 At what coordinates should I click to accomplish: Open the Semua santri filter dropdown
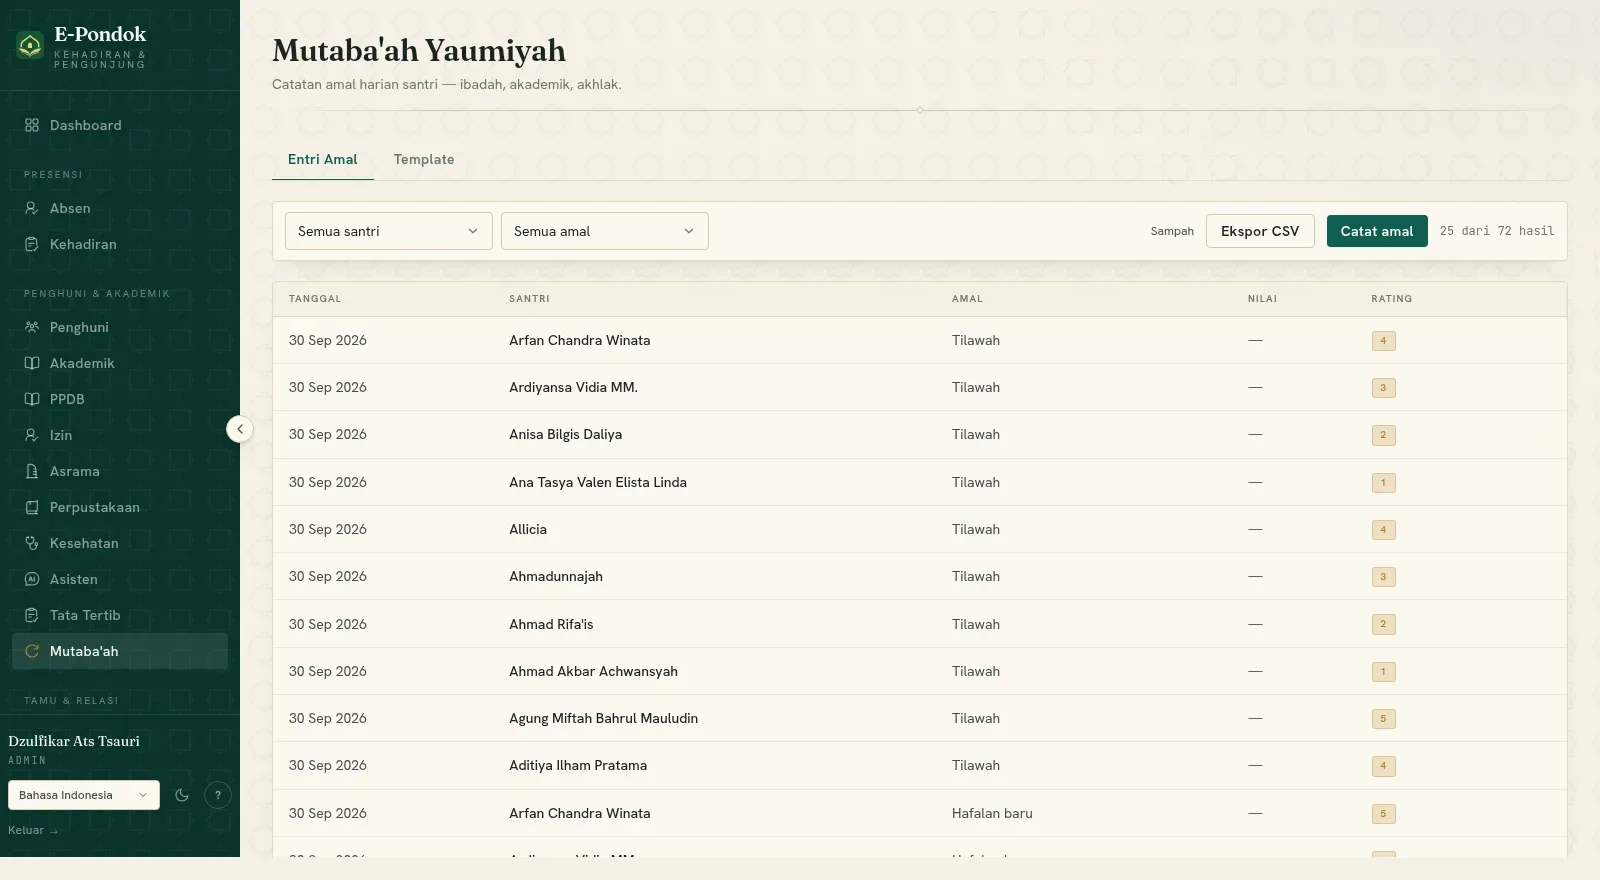389,231
